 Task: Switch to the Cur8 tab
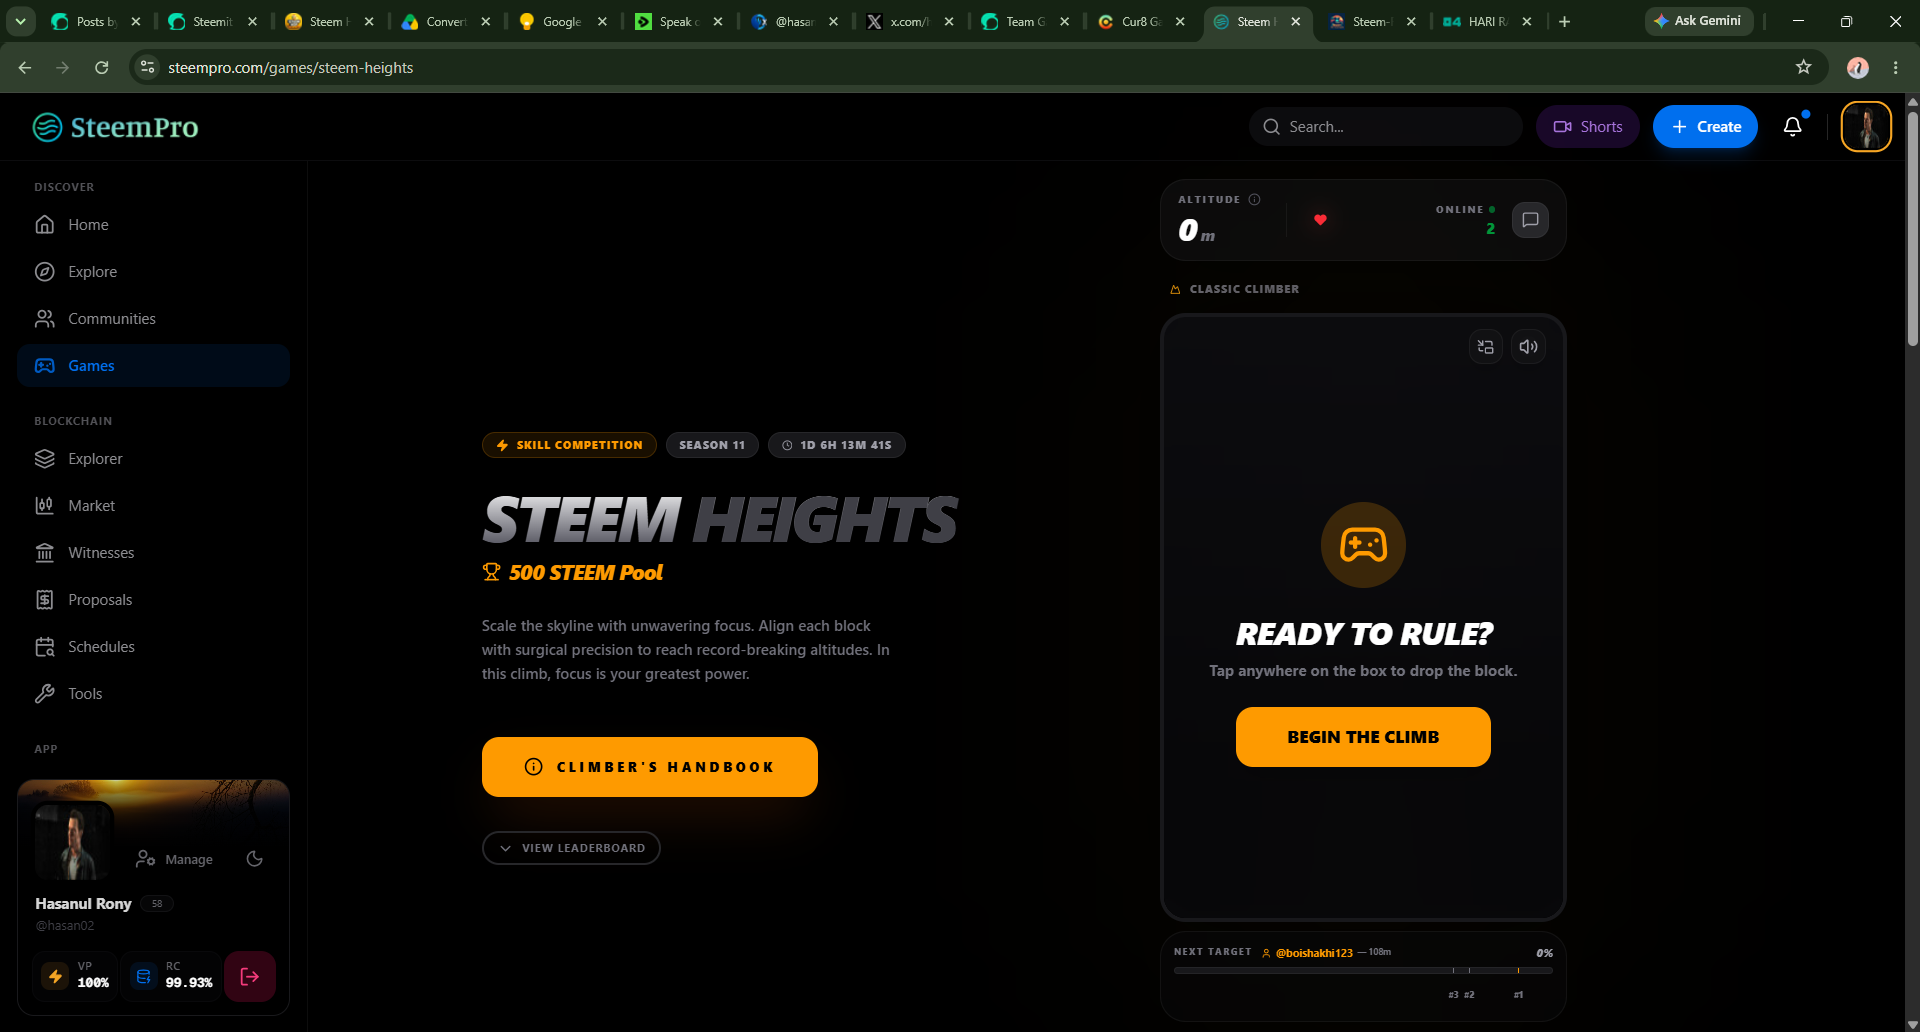coord(1141,21)
